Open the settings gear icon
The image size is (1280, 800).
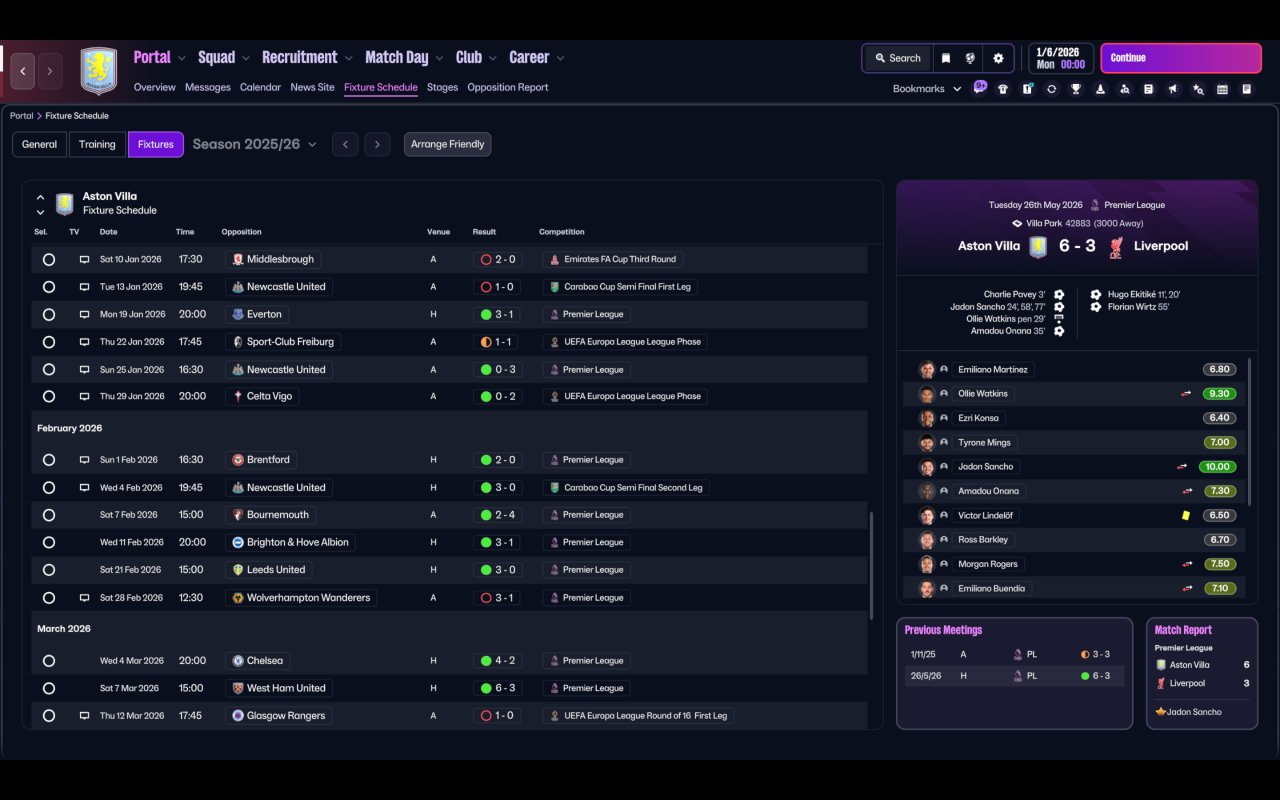coord(998,58)
